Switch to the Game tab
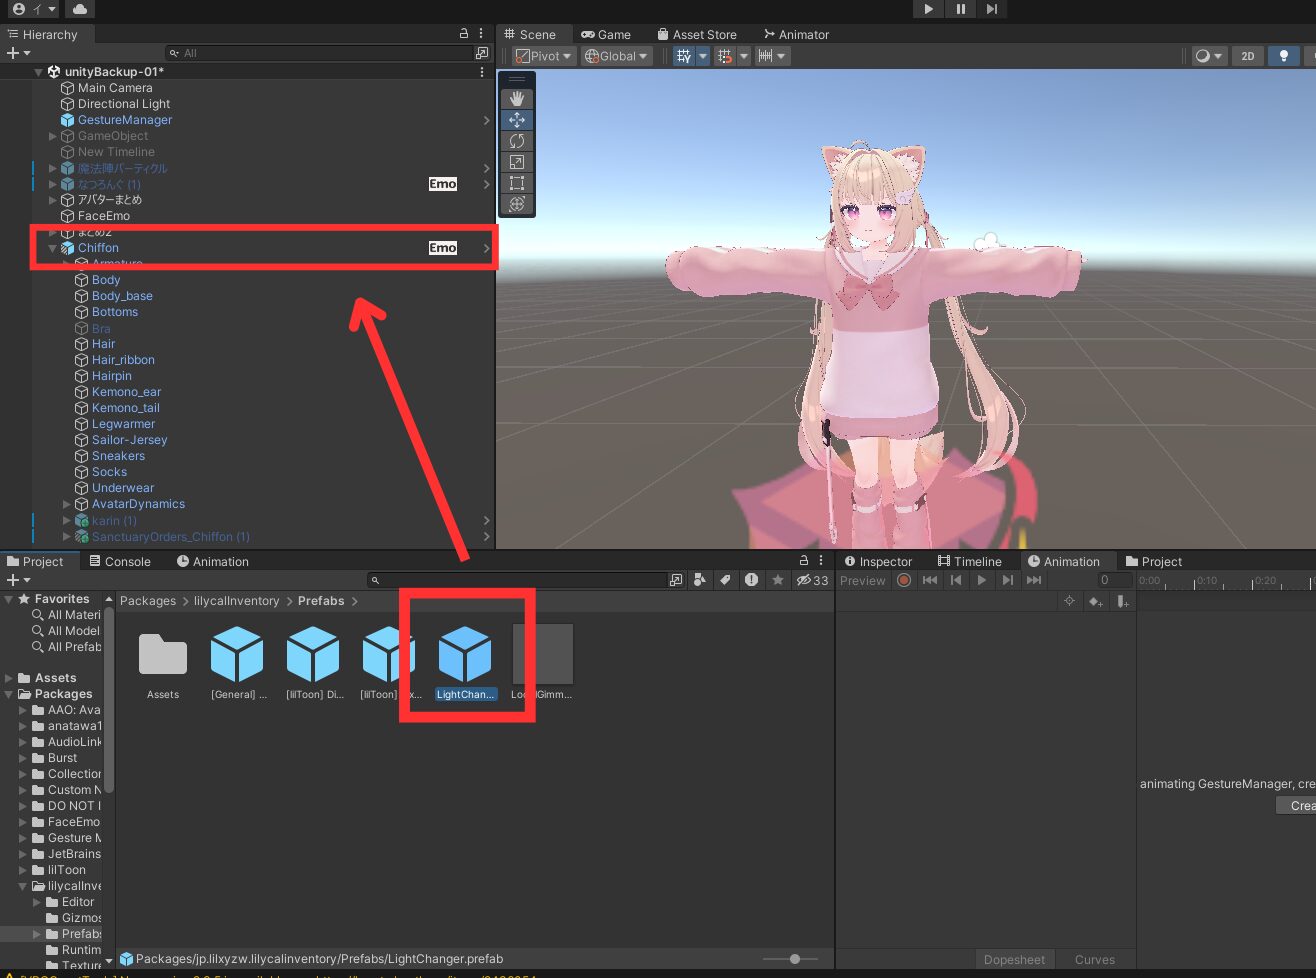Image resolution: width=1316 pixels, height=978 pixels. pyautogui.click(x=607, y=33)
